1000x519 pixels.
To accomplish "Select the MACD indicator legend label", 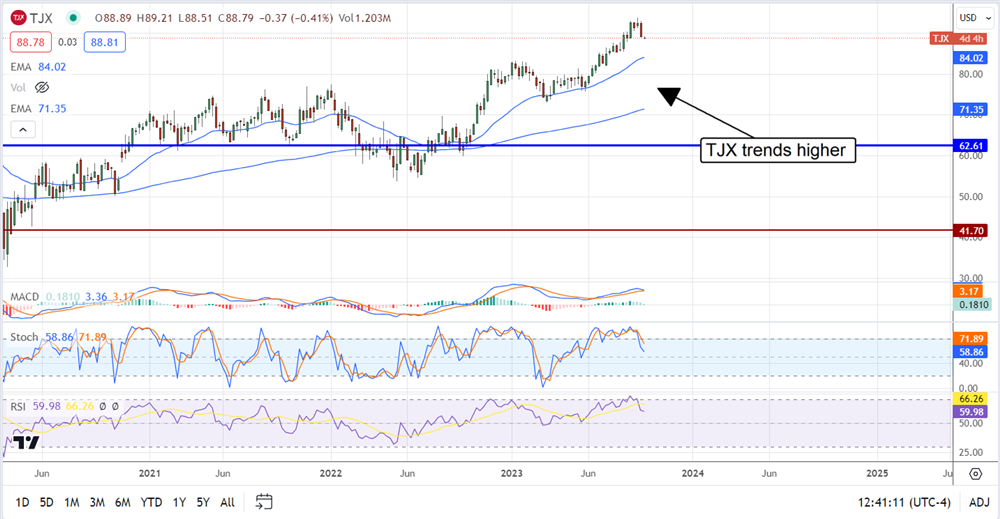I will (x=25, y=297).
